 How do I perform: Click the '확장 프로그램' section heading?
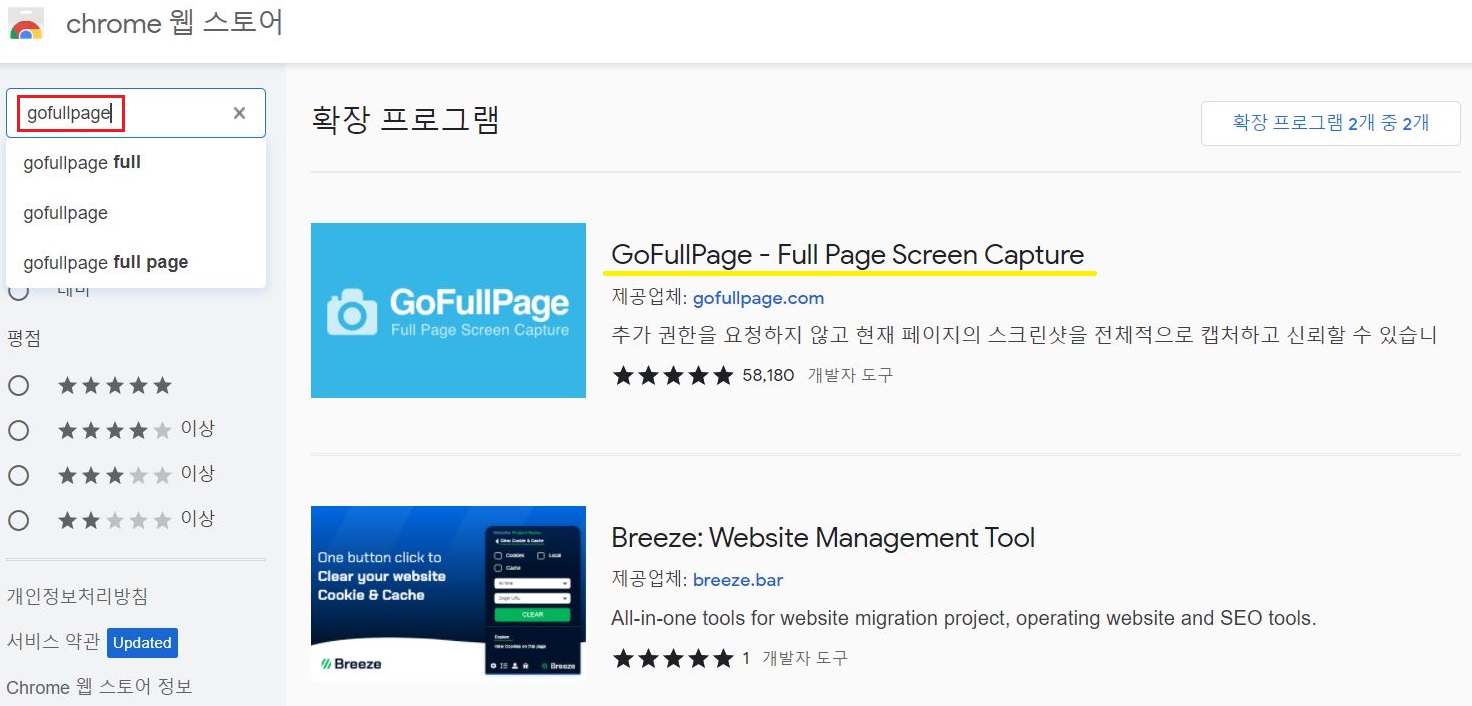pos(406,119)
